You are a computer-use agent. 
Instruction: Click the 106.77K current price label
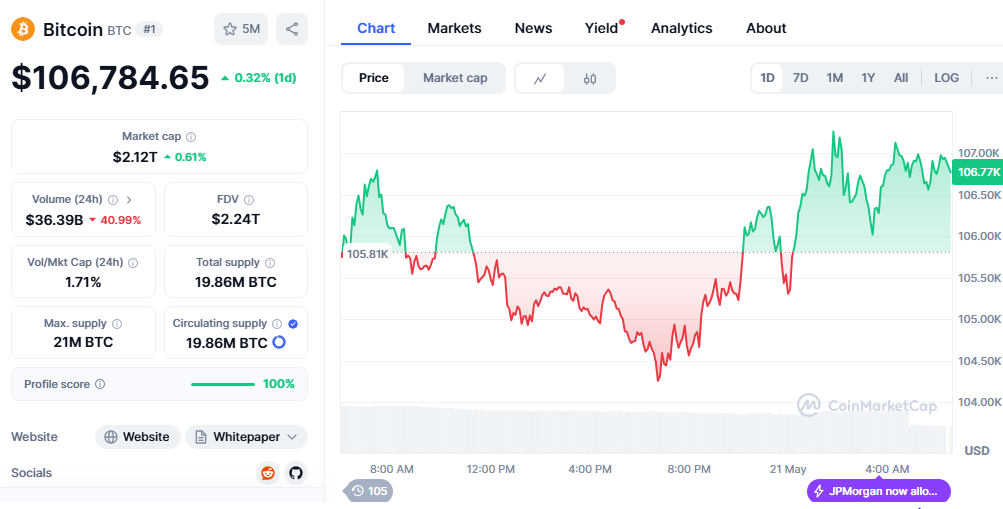(977, 172)
